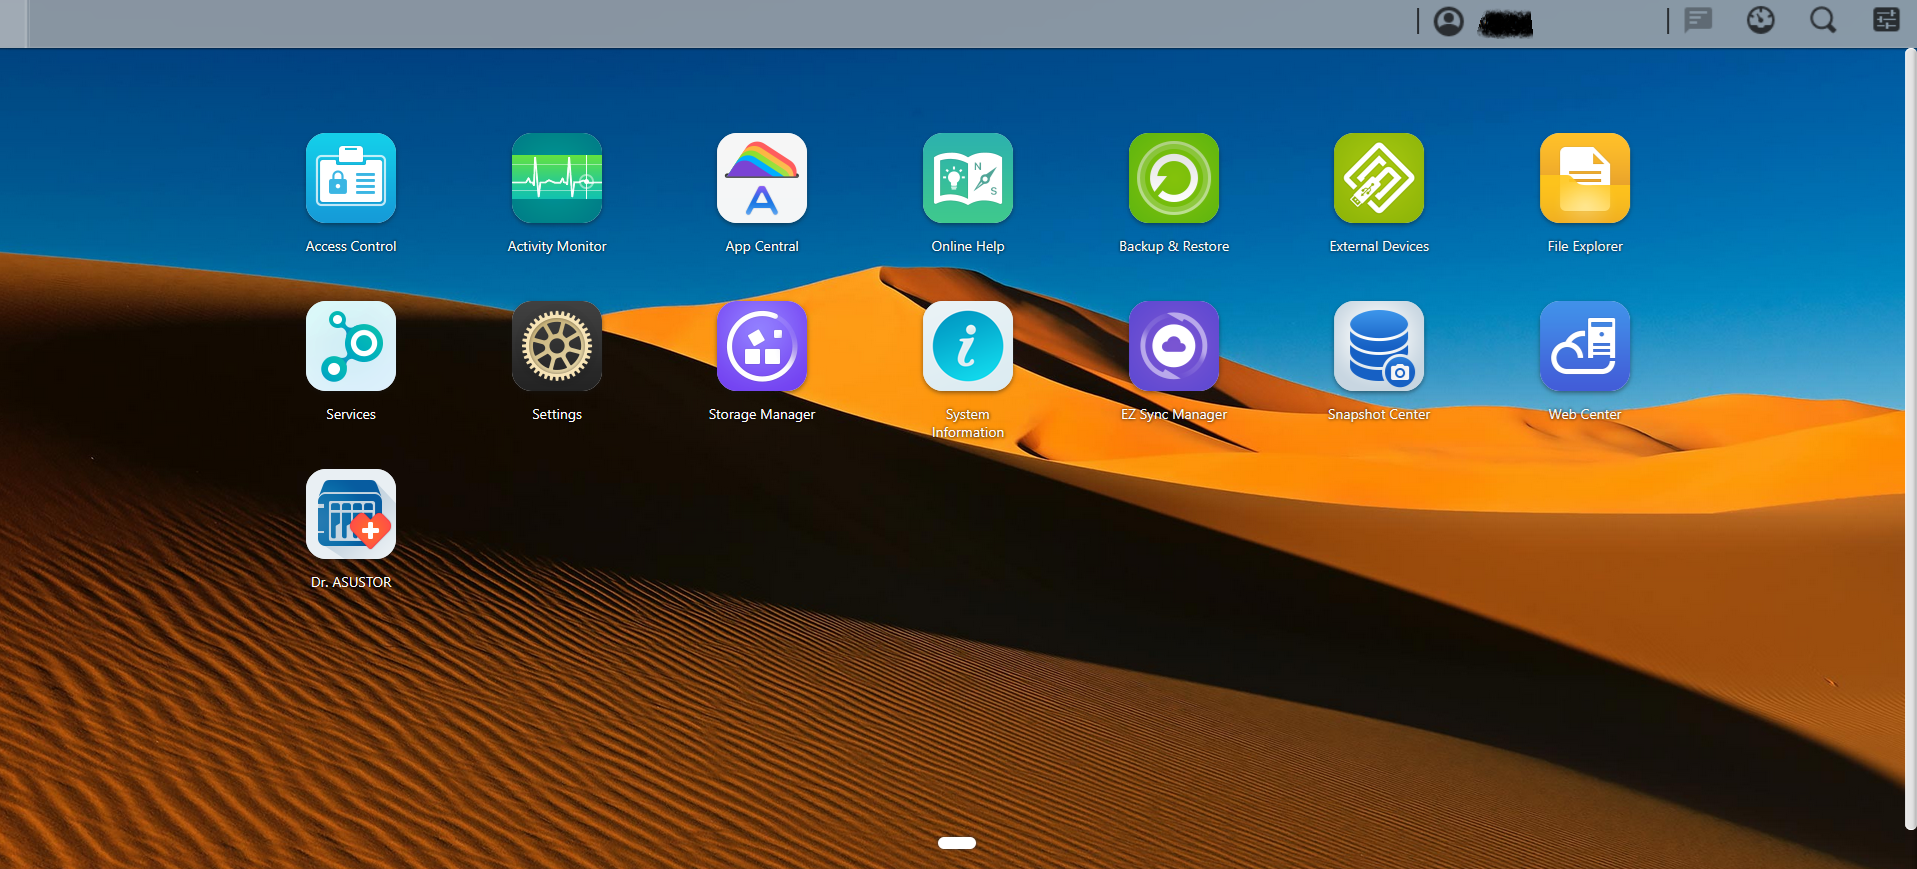Click the desktop vertical scrollbar
The width and height of the screenshot is (1917, 869).
click(x=1910, y=440)
